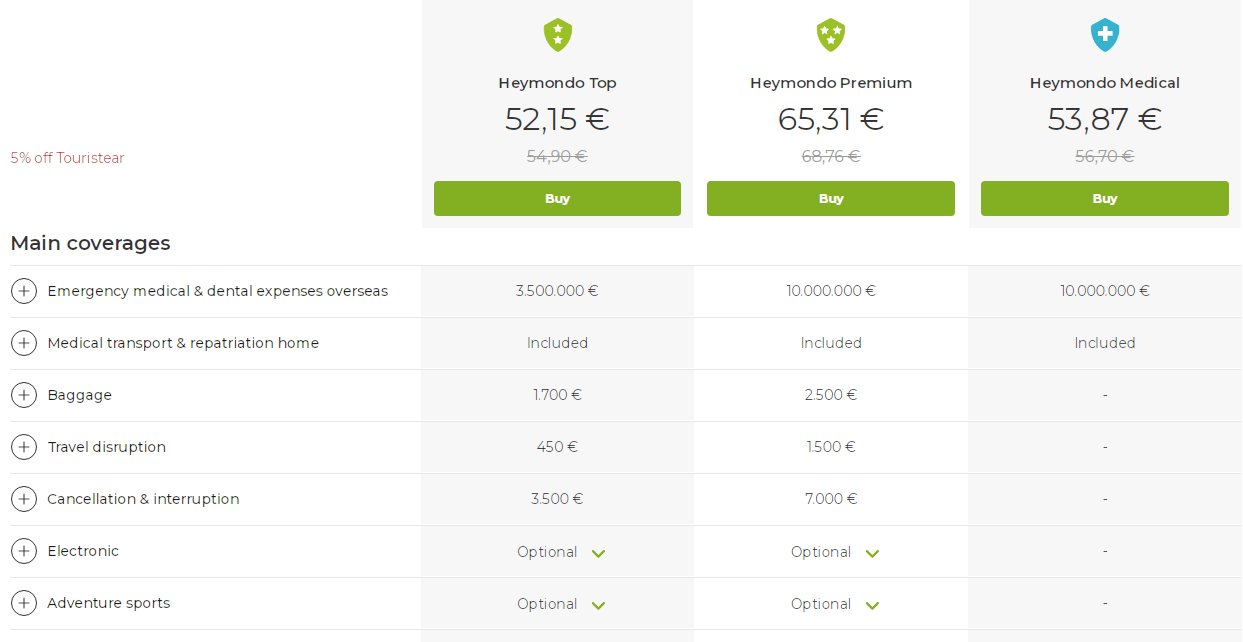Click the 65,31 € price
This screenshot has width=1243, height=642.
(831, 119)
